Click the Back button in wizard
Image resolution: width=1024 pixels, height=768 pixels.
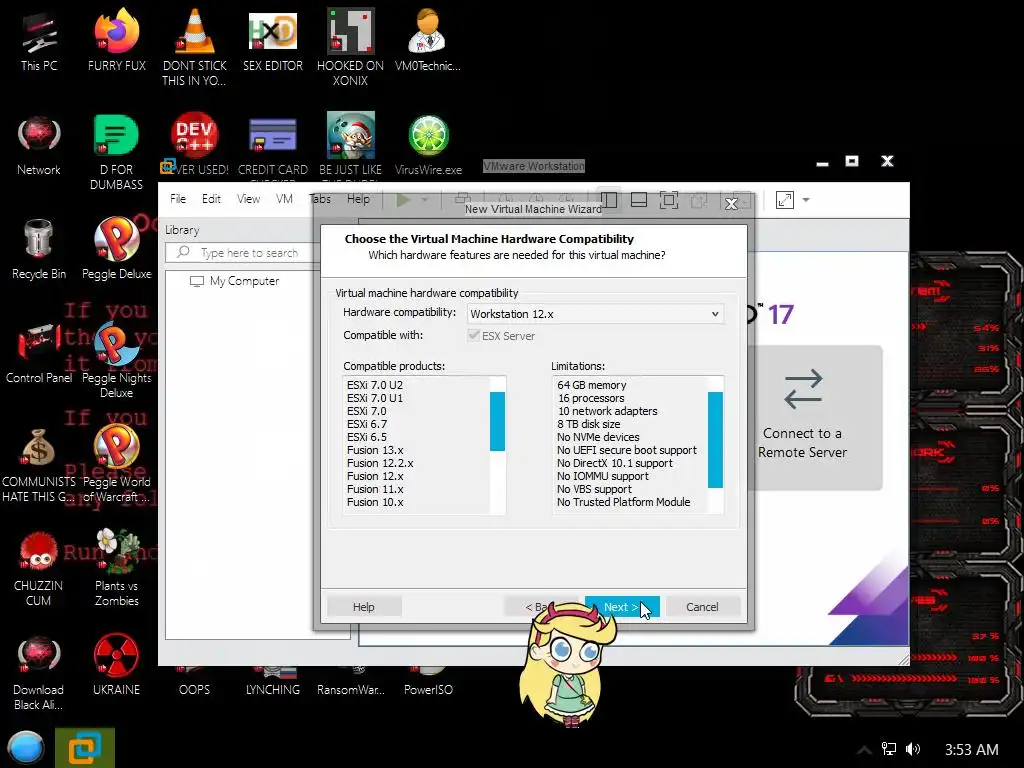click(541, 607)
